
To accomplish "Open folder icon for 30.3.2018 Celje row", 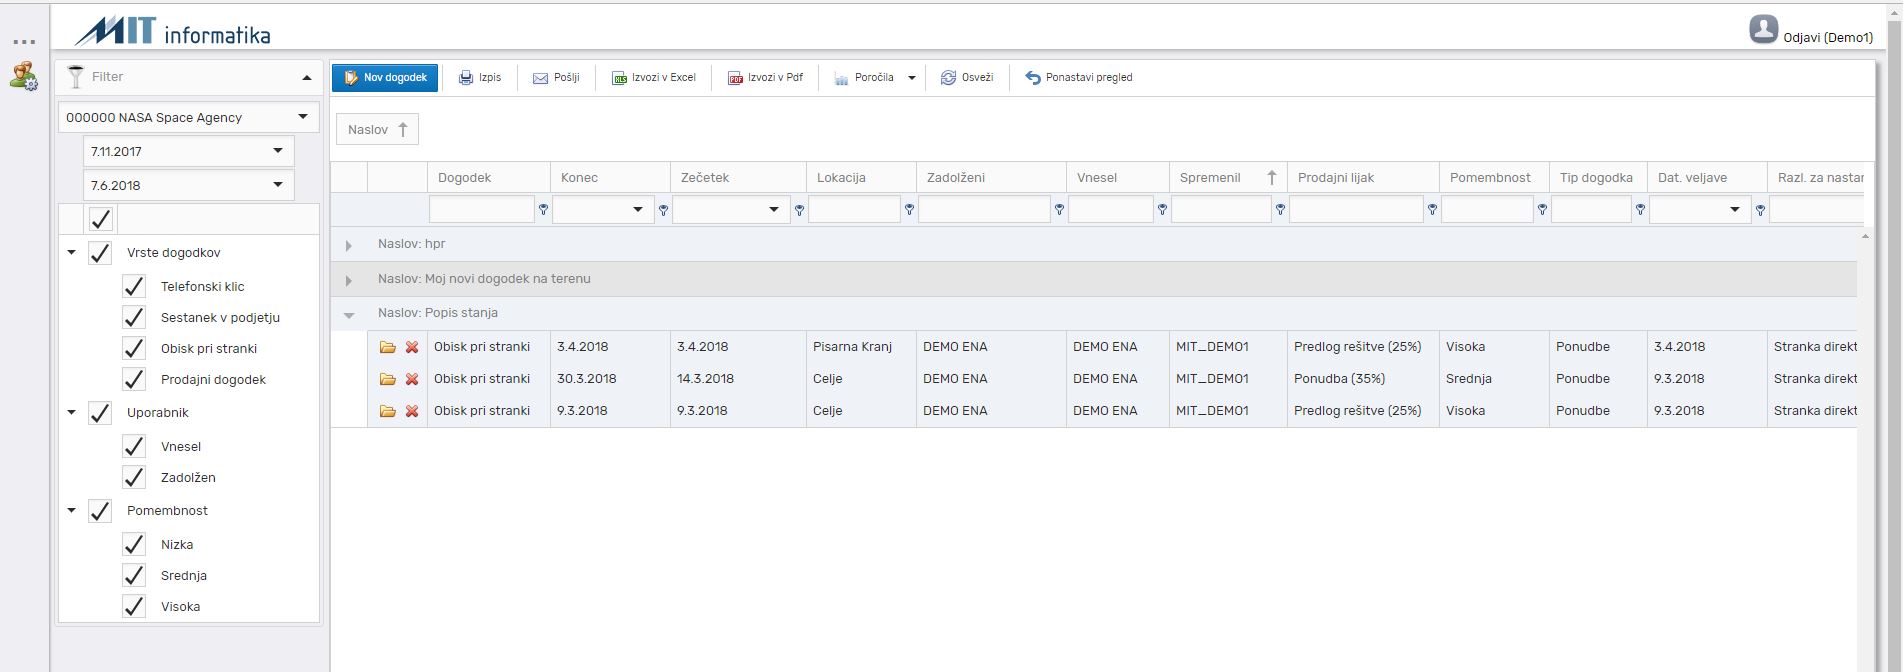I will point(388,379).
